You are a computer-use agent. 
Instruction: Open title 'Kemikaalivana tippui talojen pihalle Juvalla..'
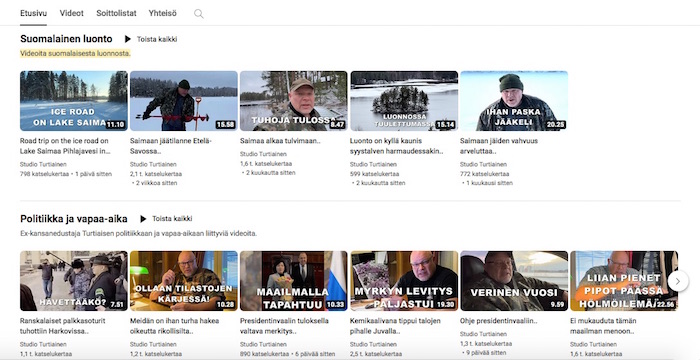[x=396, y=326]
